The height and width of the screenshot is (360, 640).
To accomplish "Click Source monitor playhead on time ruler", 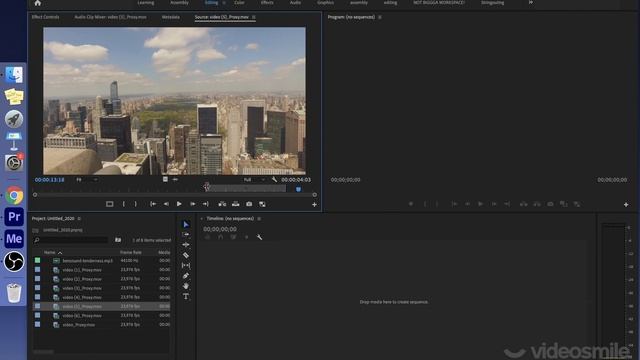I will (207, 187).
